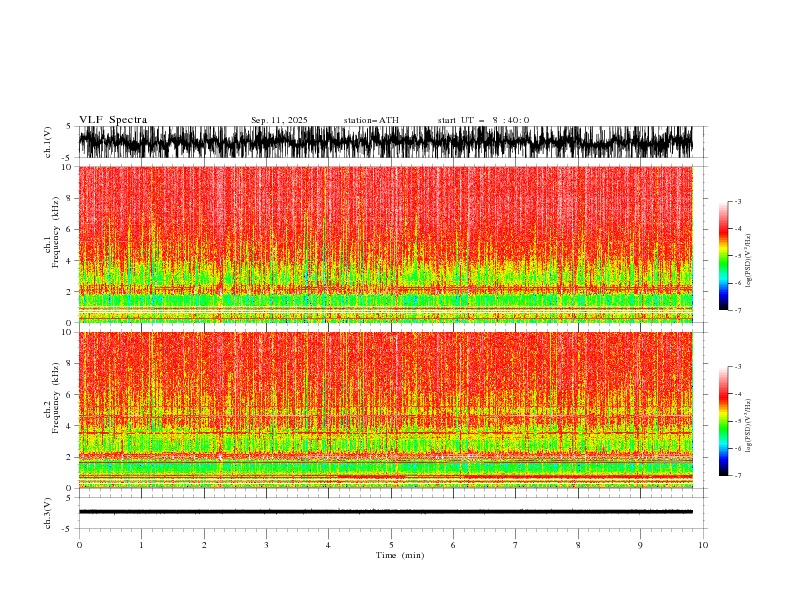Click the time axis tick label '8'

pyautogui.click(x=578, y=545)
